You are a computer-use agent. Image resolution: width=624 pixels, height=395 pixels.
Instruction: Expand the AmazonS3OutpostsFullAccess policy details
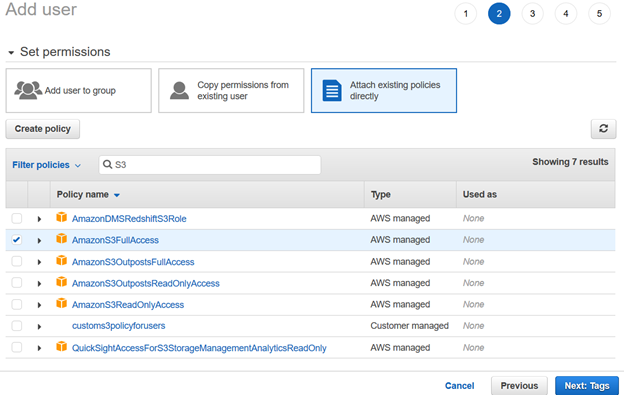[39, 262]
